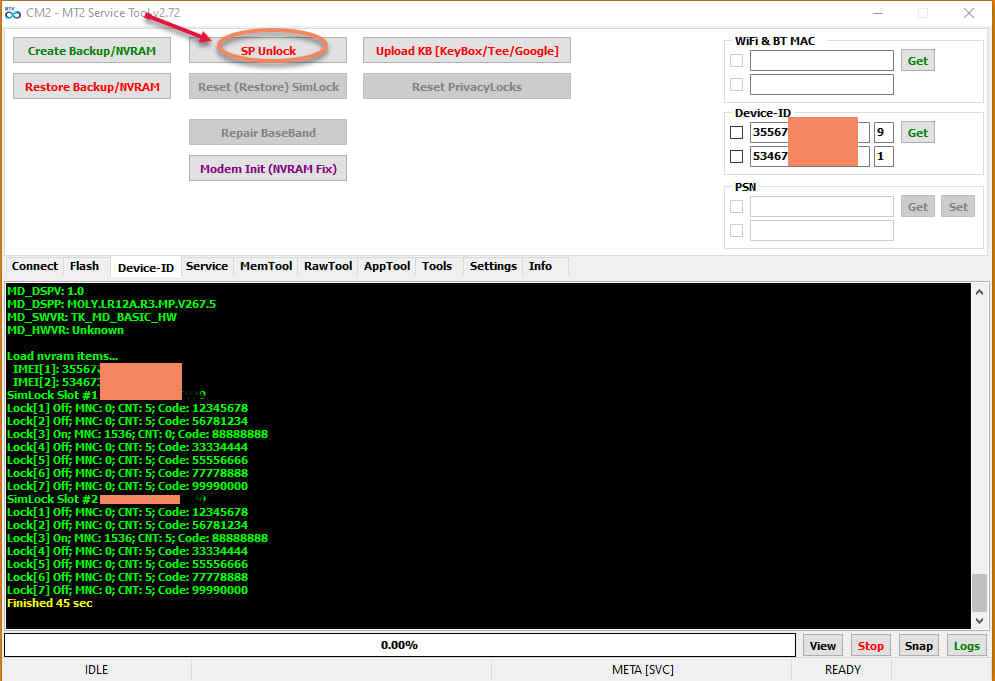Screen dimensions: 995x681
Task: Click Device-ID field starting with 35567
Action: [x=810, y=133]
